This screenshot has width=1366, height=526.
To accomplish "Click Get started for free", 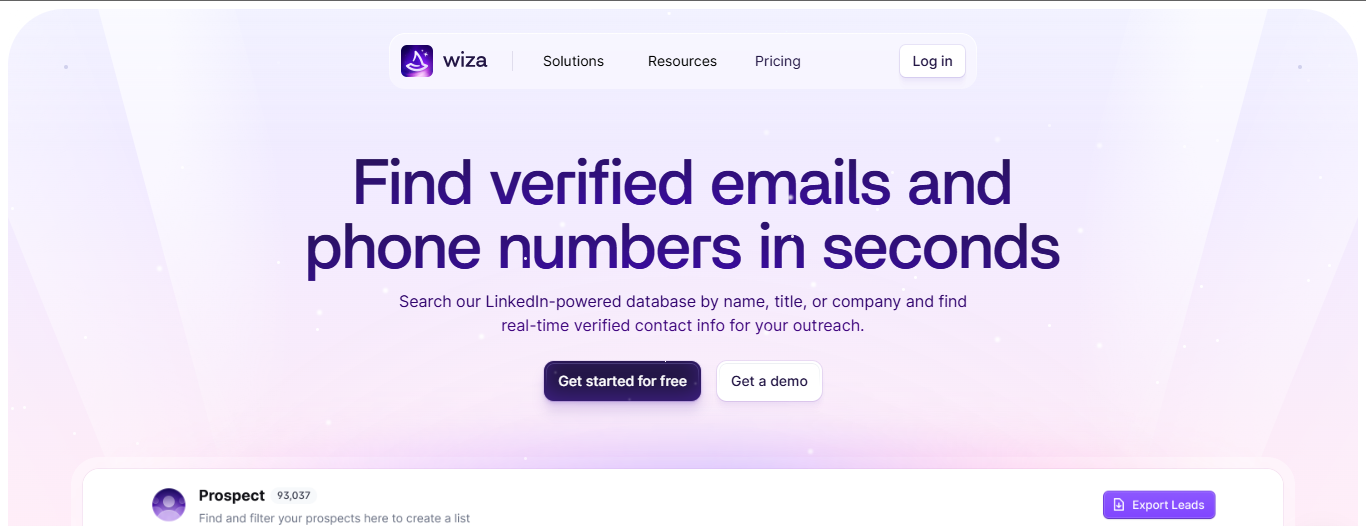I will (622, 381).
